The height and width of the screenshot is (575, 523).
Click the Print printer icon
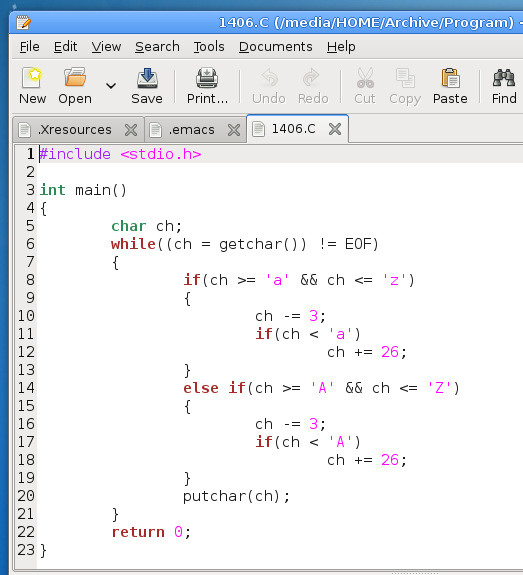207,77
